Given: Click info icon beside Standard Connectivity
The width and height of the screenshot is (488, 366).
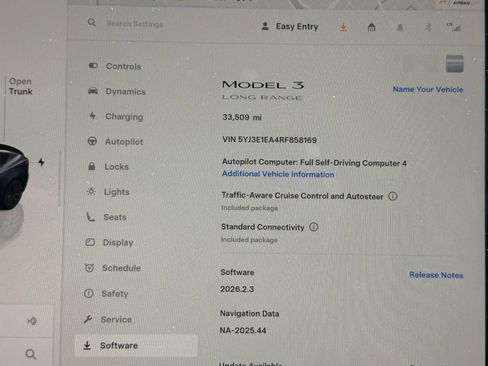Looking at the screenshot, I should point(314,227).
